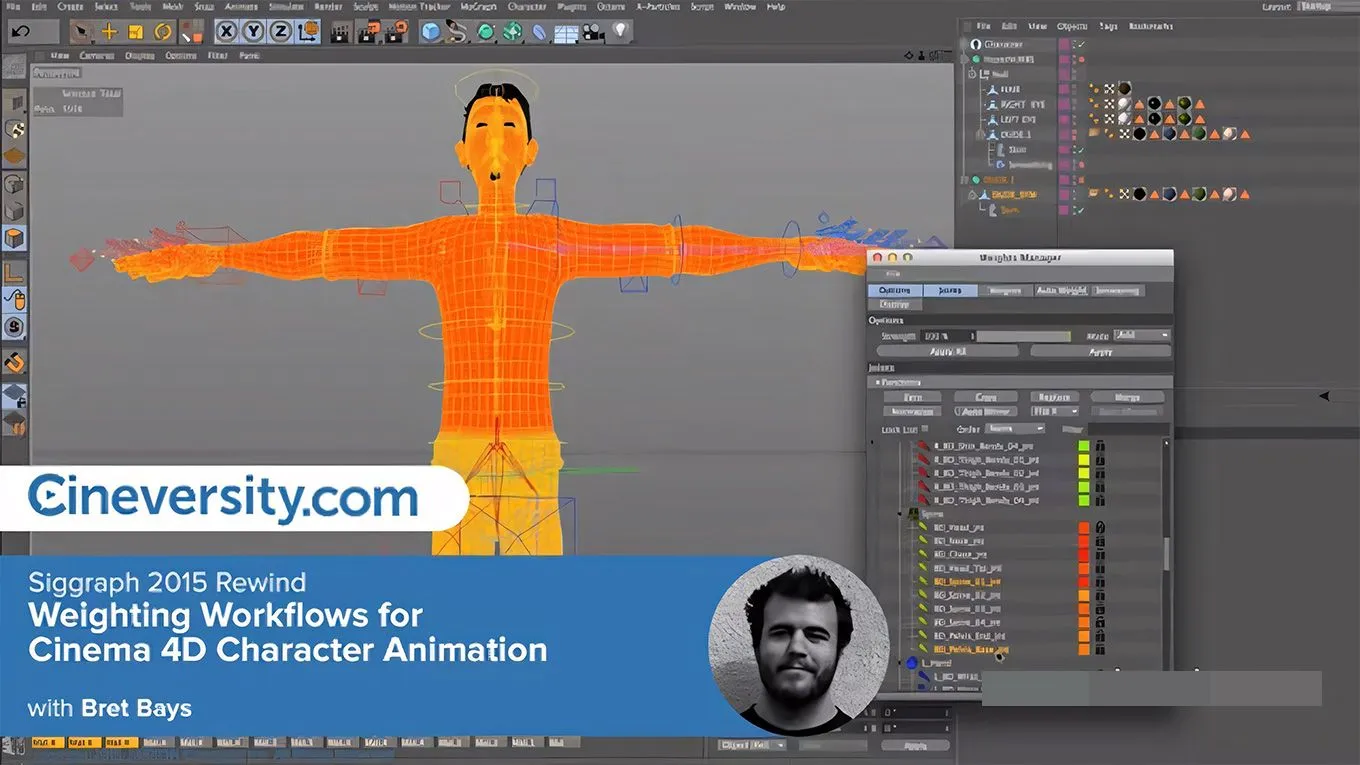This screenshot has height=765, width=1360.
Task: Click the Undo arrow icon
Action: 21,31
